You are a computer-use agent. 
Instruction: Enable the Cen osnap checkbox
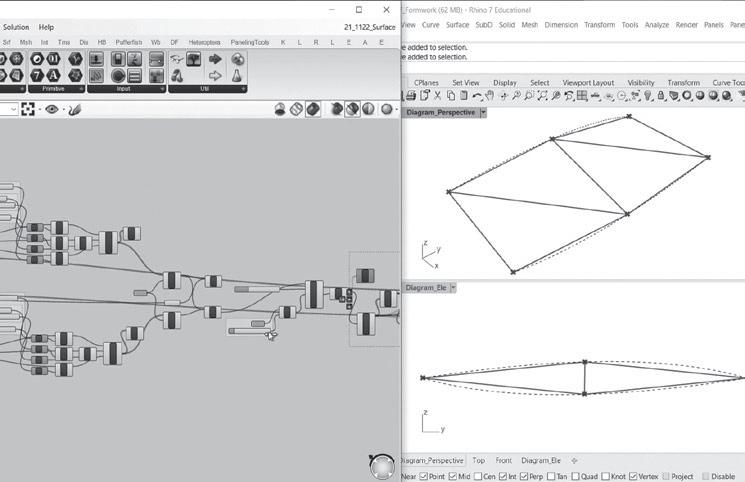click(x=478, y=476)
